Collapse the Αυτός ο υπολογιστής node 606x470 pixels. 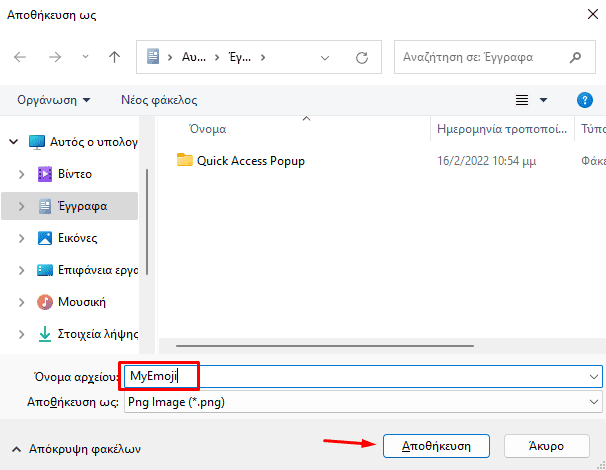click(x=13, y=142)
